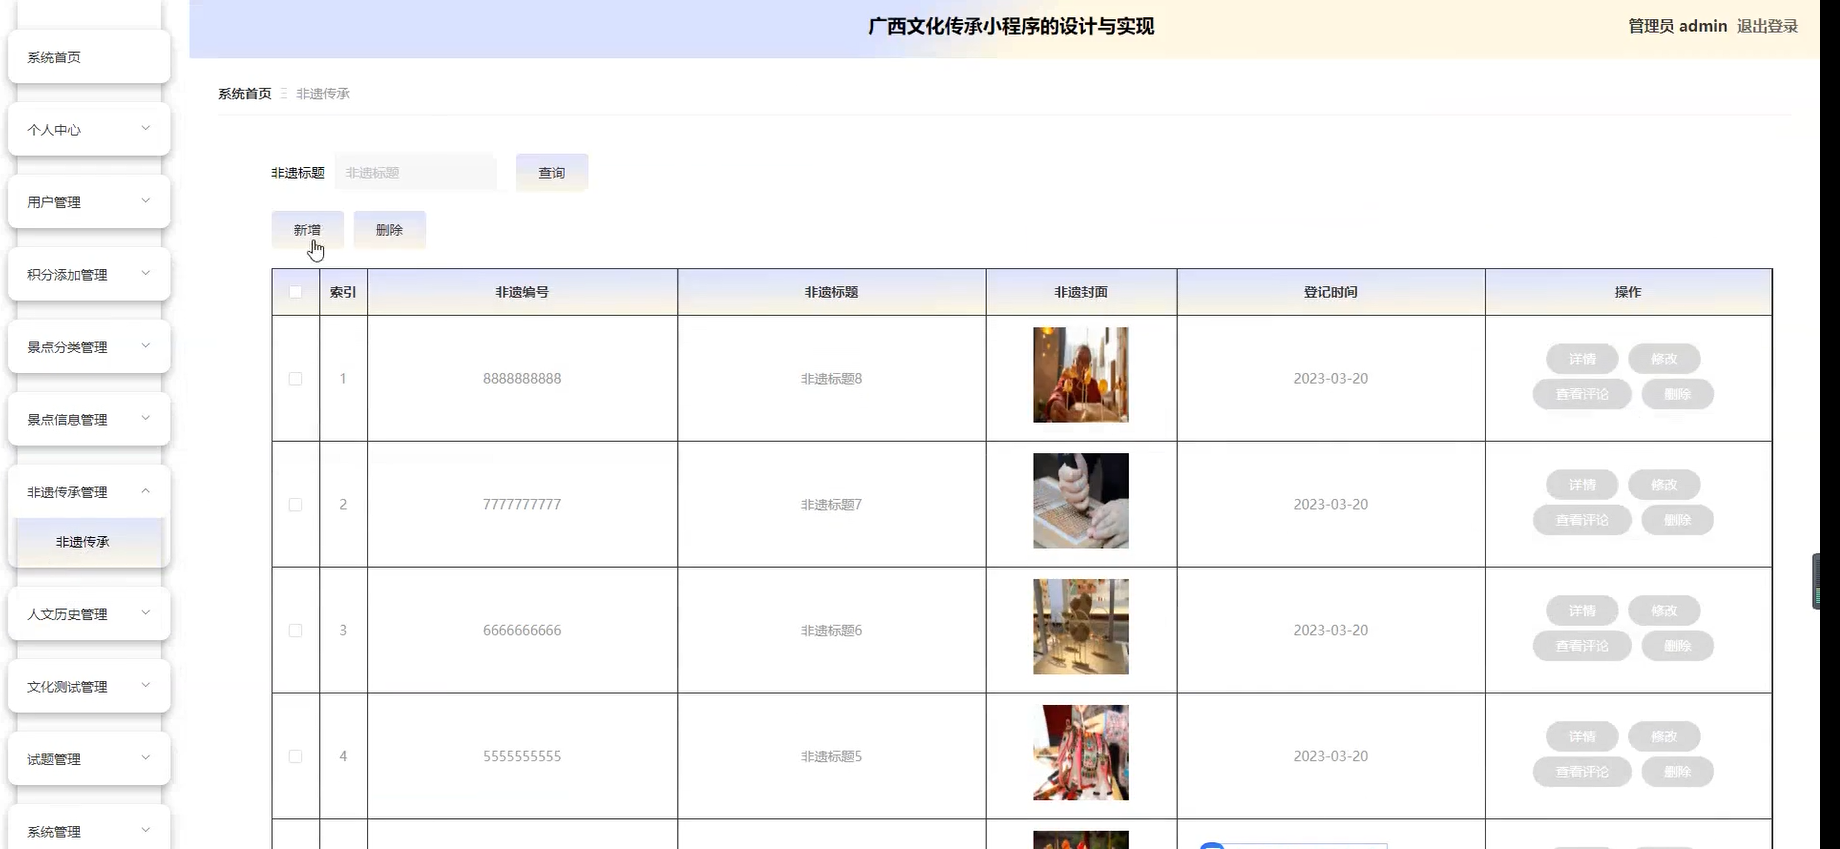Expand the 景点信息管理 menu

pos(89,419)
